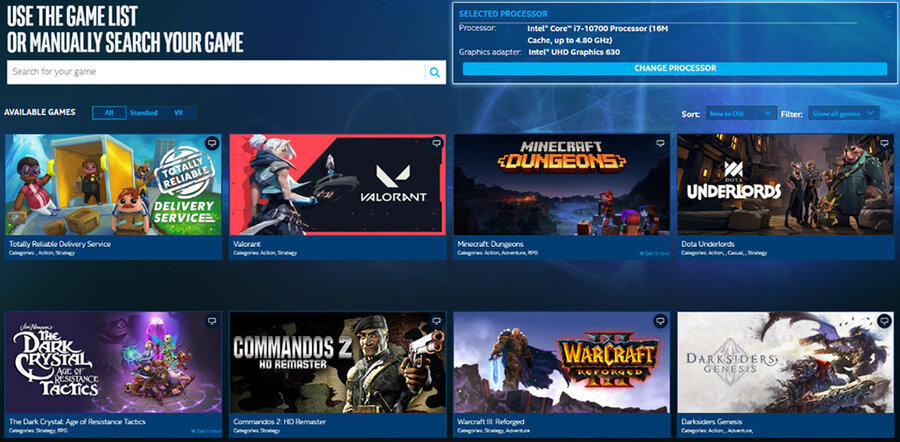Select the All games tab
Viewport: 900px width, 442px height.
[x=109, y=113]
